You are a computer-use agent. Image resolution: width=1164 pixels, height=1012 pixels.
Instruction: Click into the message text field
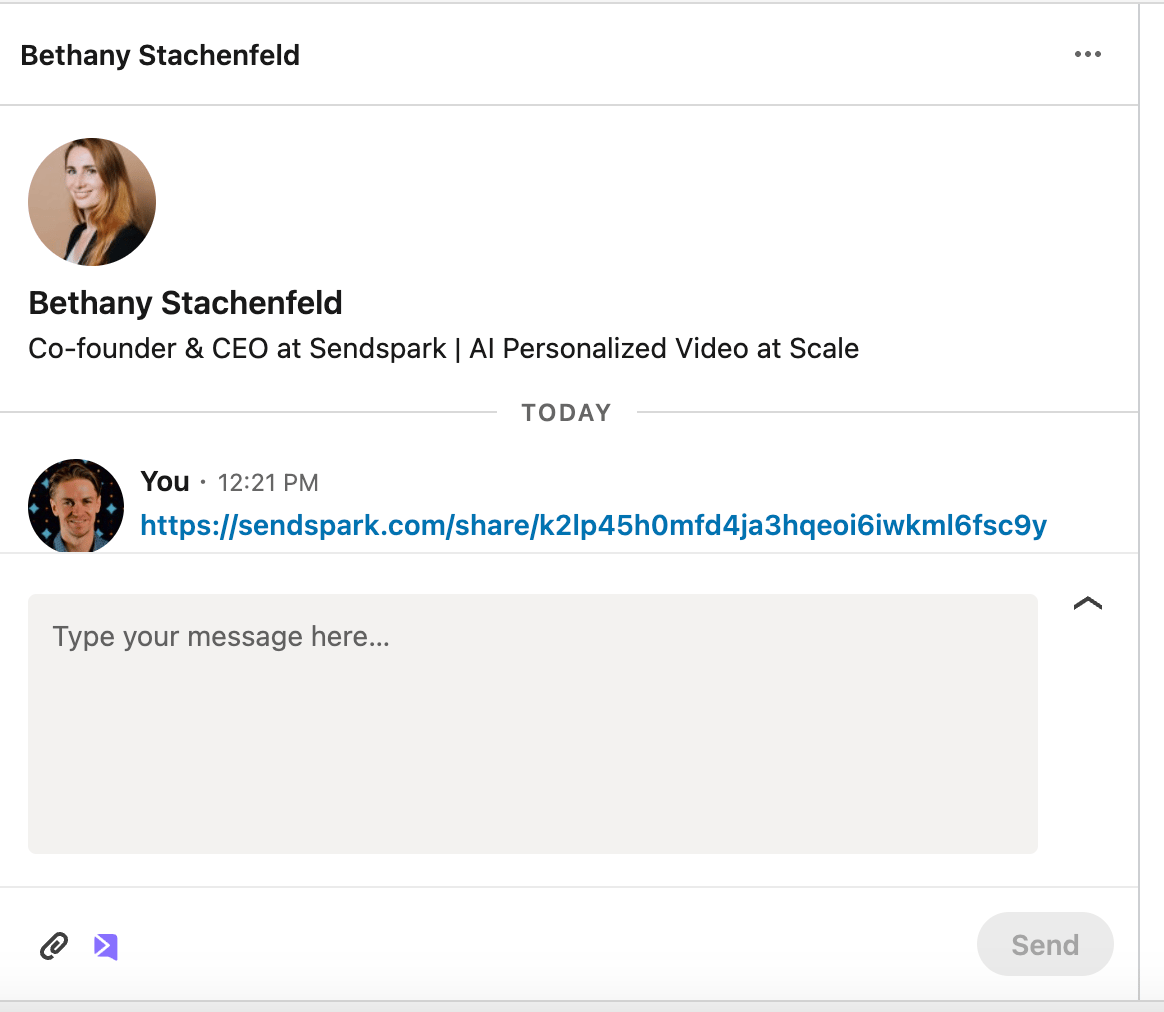532,723
